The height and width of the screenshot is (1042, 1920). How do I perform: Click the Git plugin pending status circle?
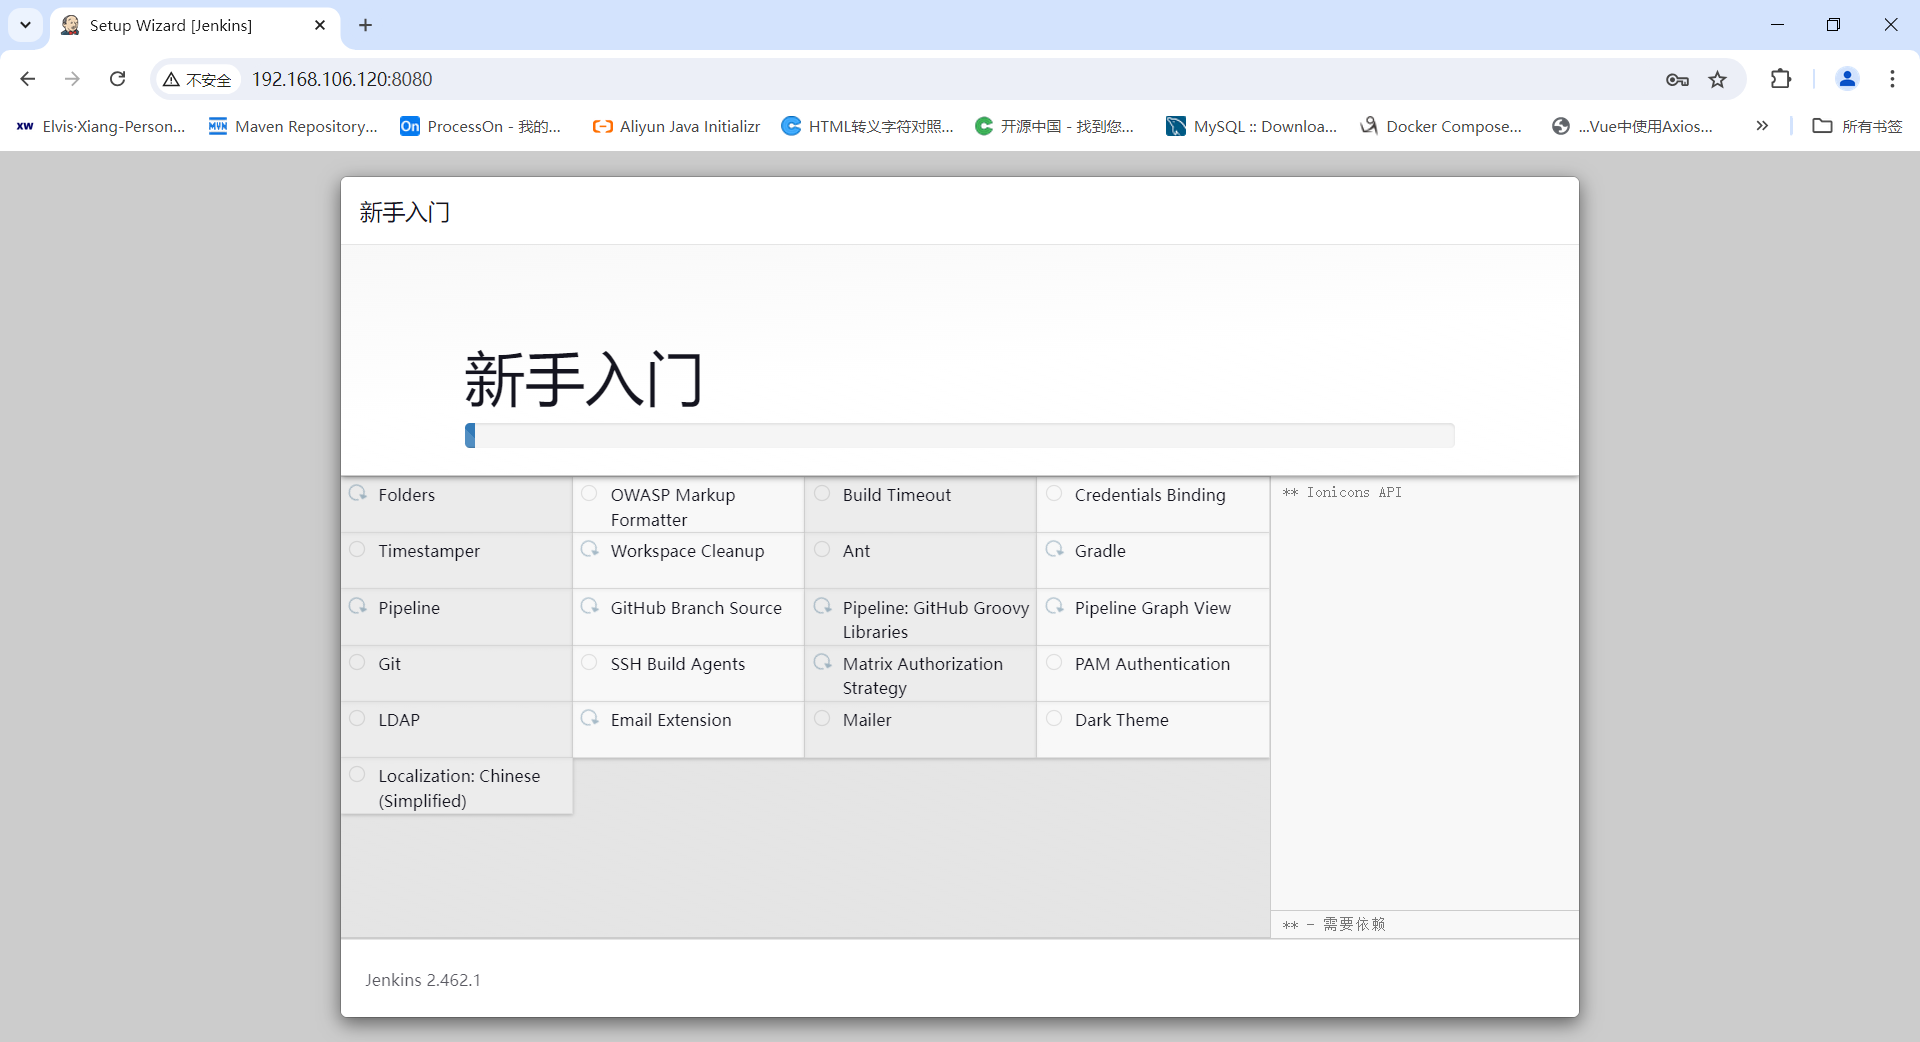coord(357,662)
